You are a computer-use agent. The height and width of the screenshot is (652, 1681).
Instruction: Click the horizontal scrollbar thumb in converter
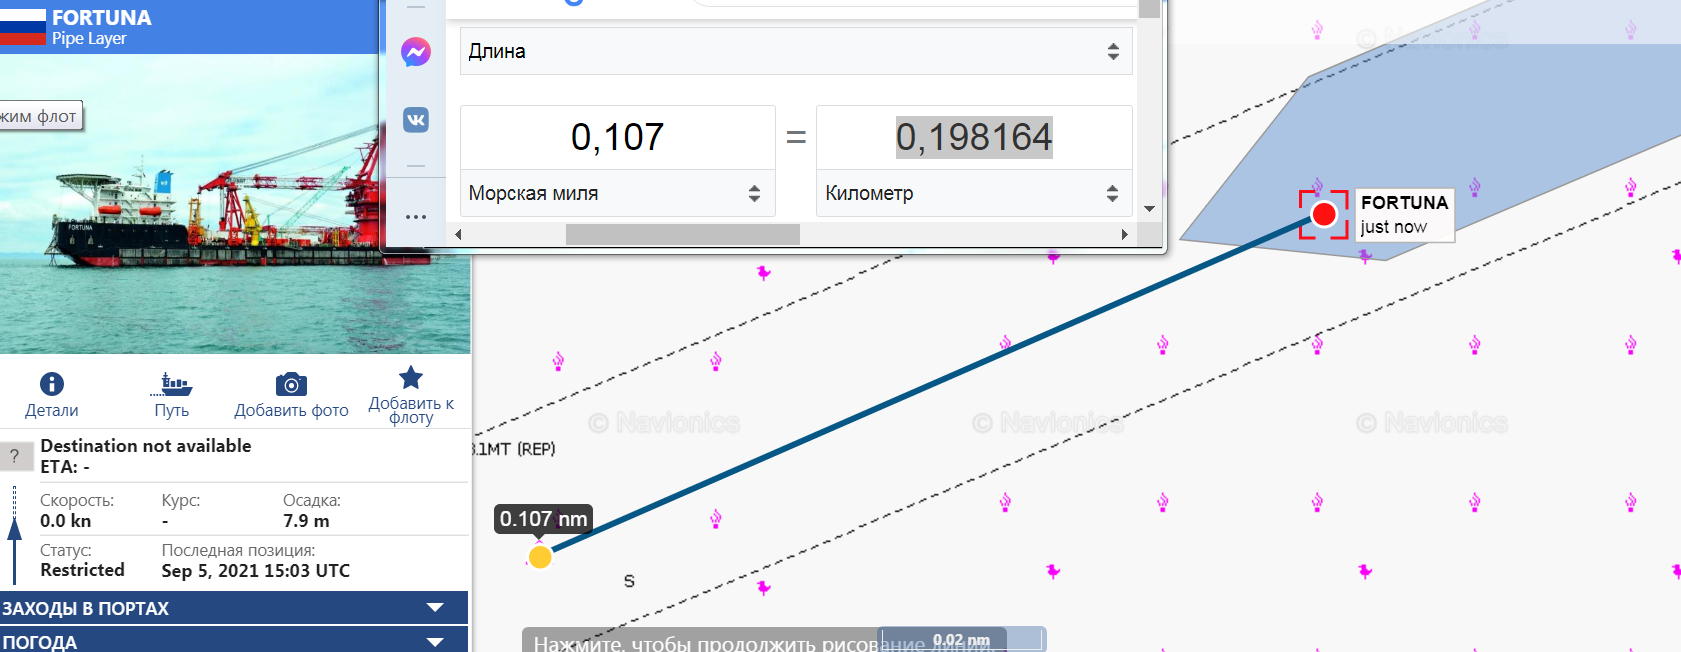(x=682, y=234)
